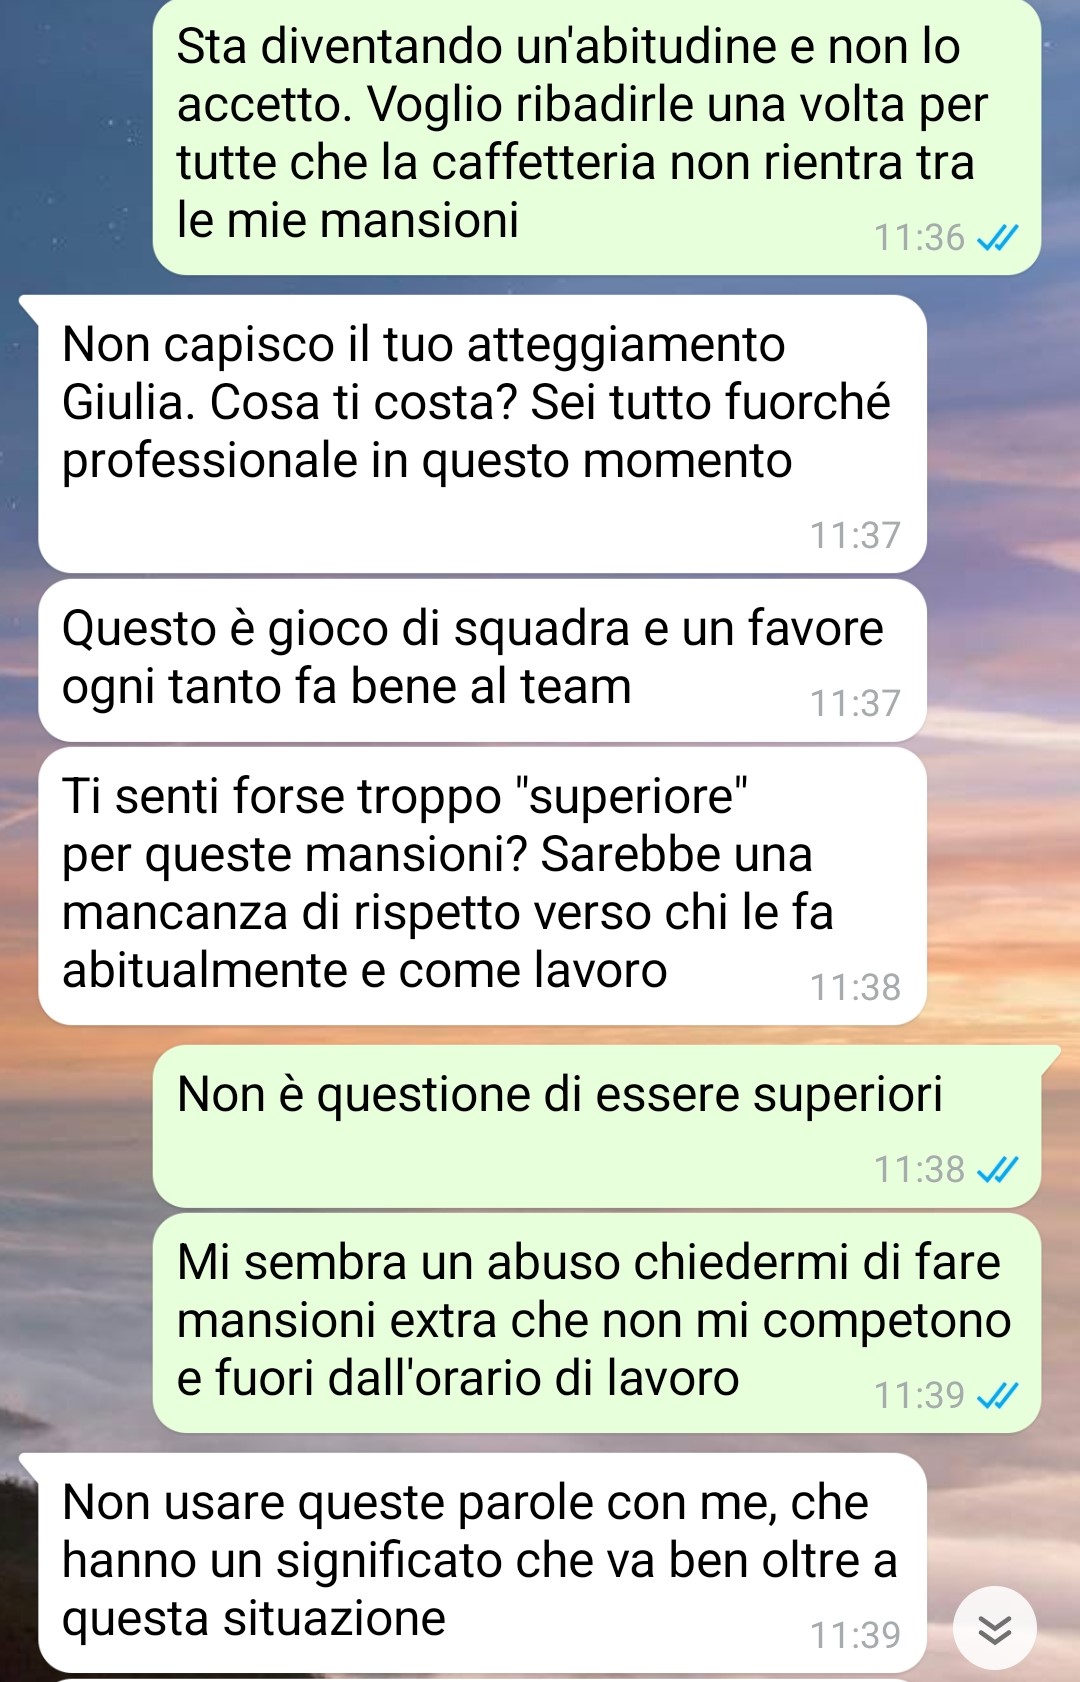Tap the scroll-to-bottom double chevron button

point(994,1628)
